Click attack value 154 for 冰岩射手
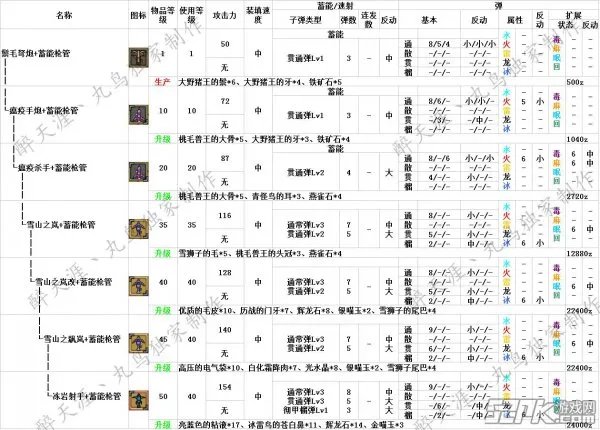This screenshot has width=600, height=430. (x=225, y=387)
